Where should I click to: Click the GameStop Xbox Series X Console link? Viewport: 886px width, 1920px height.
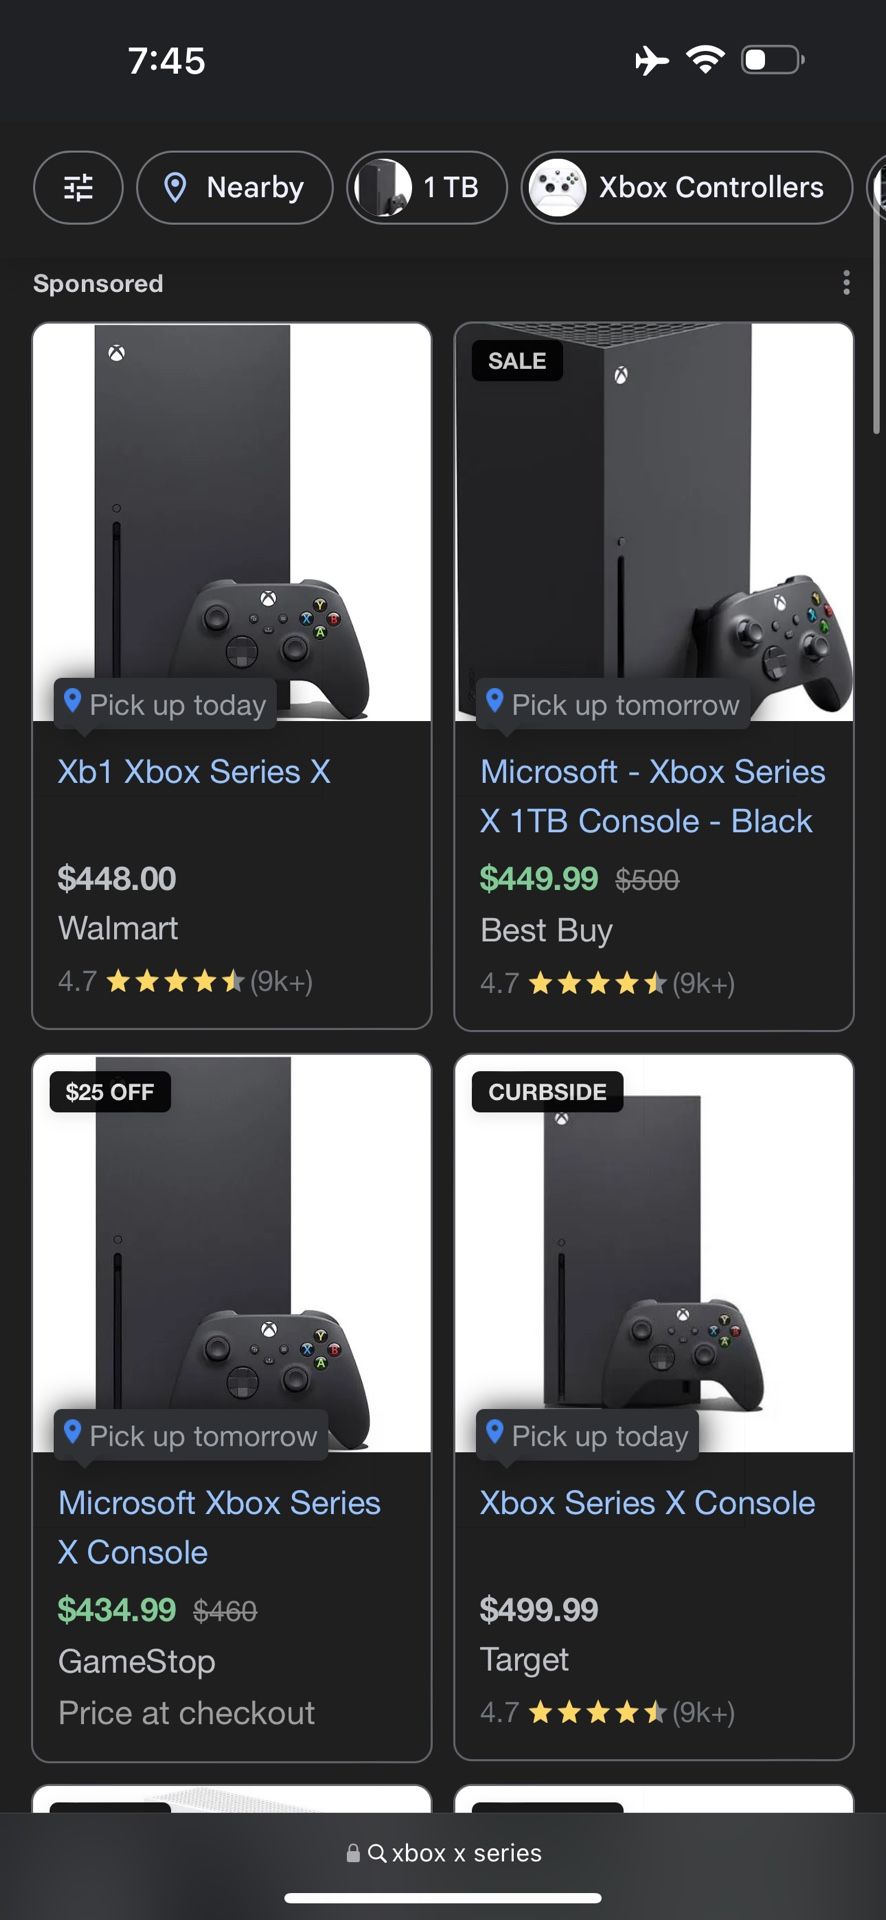click(x=219, y=1527)
